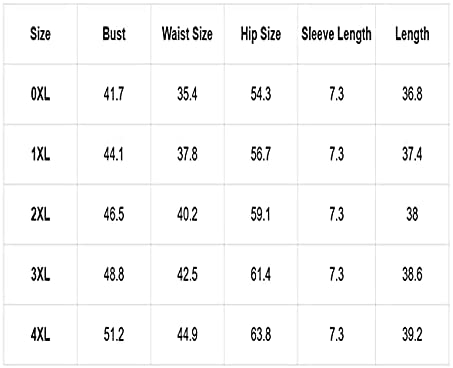Select the Length column header
The height and width of the screenshot is (368, 453).
412,34
